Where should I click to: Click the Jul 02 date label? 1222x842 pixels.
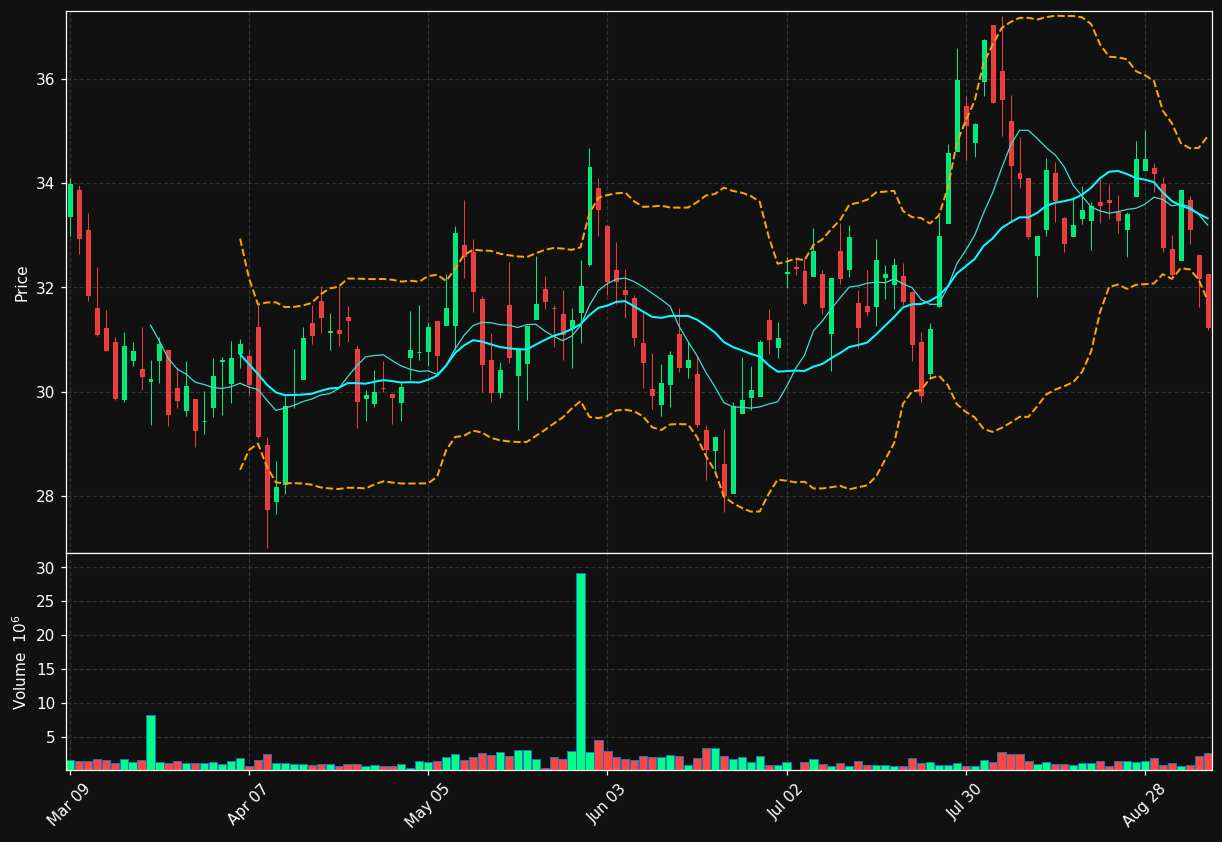785,804
